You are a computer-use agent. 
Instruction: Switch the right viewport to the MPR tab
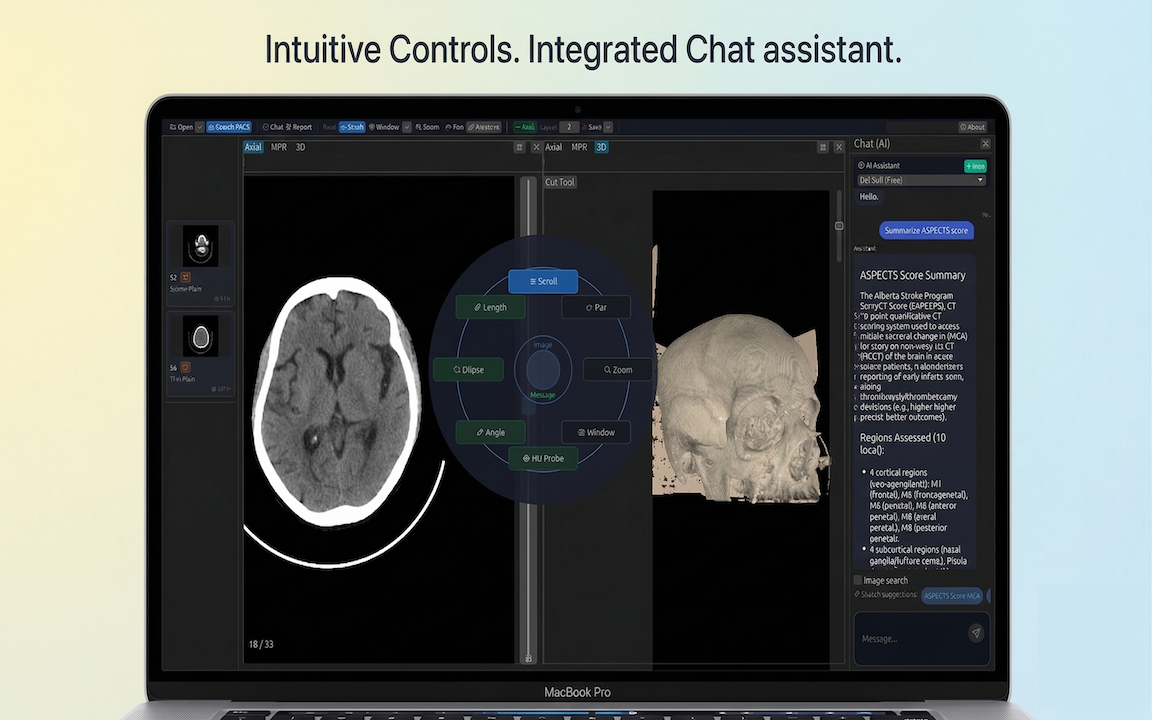[x=580, y=146]
